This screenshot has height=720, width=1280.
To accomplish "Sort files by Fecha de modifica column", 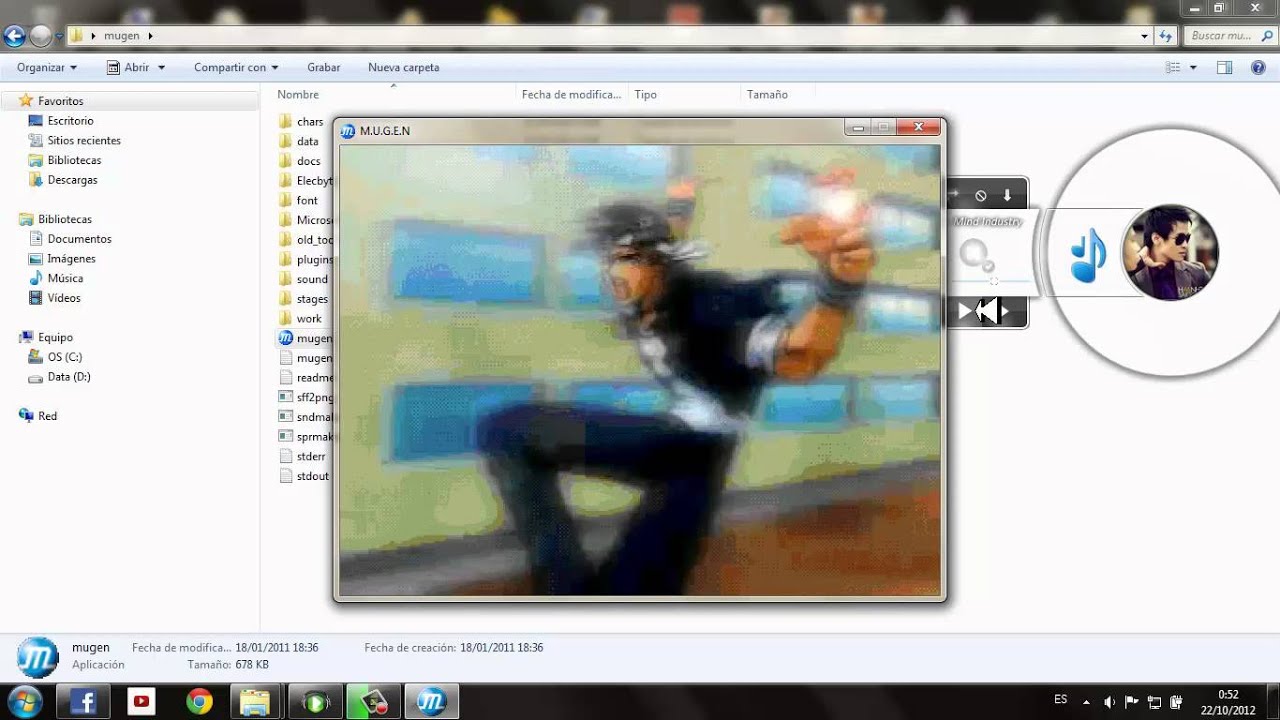I will 571,94.
